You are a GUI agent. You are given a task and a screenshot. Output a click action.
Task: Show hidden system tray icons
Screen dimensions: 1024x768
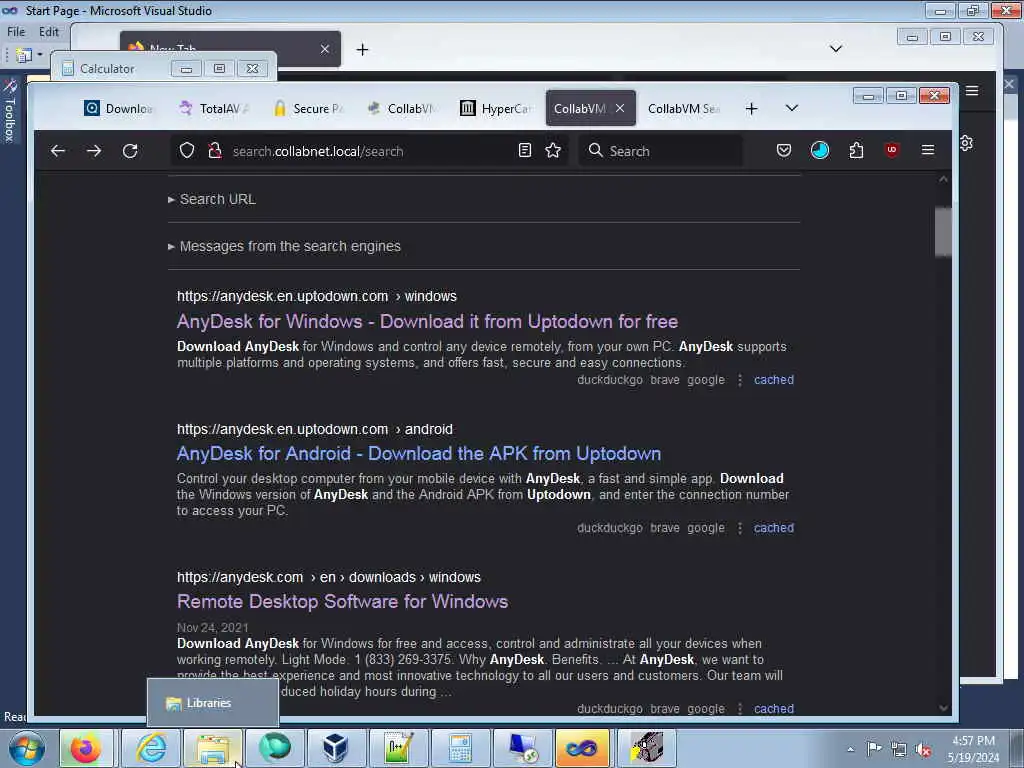850,749
